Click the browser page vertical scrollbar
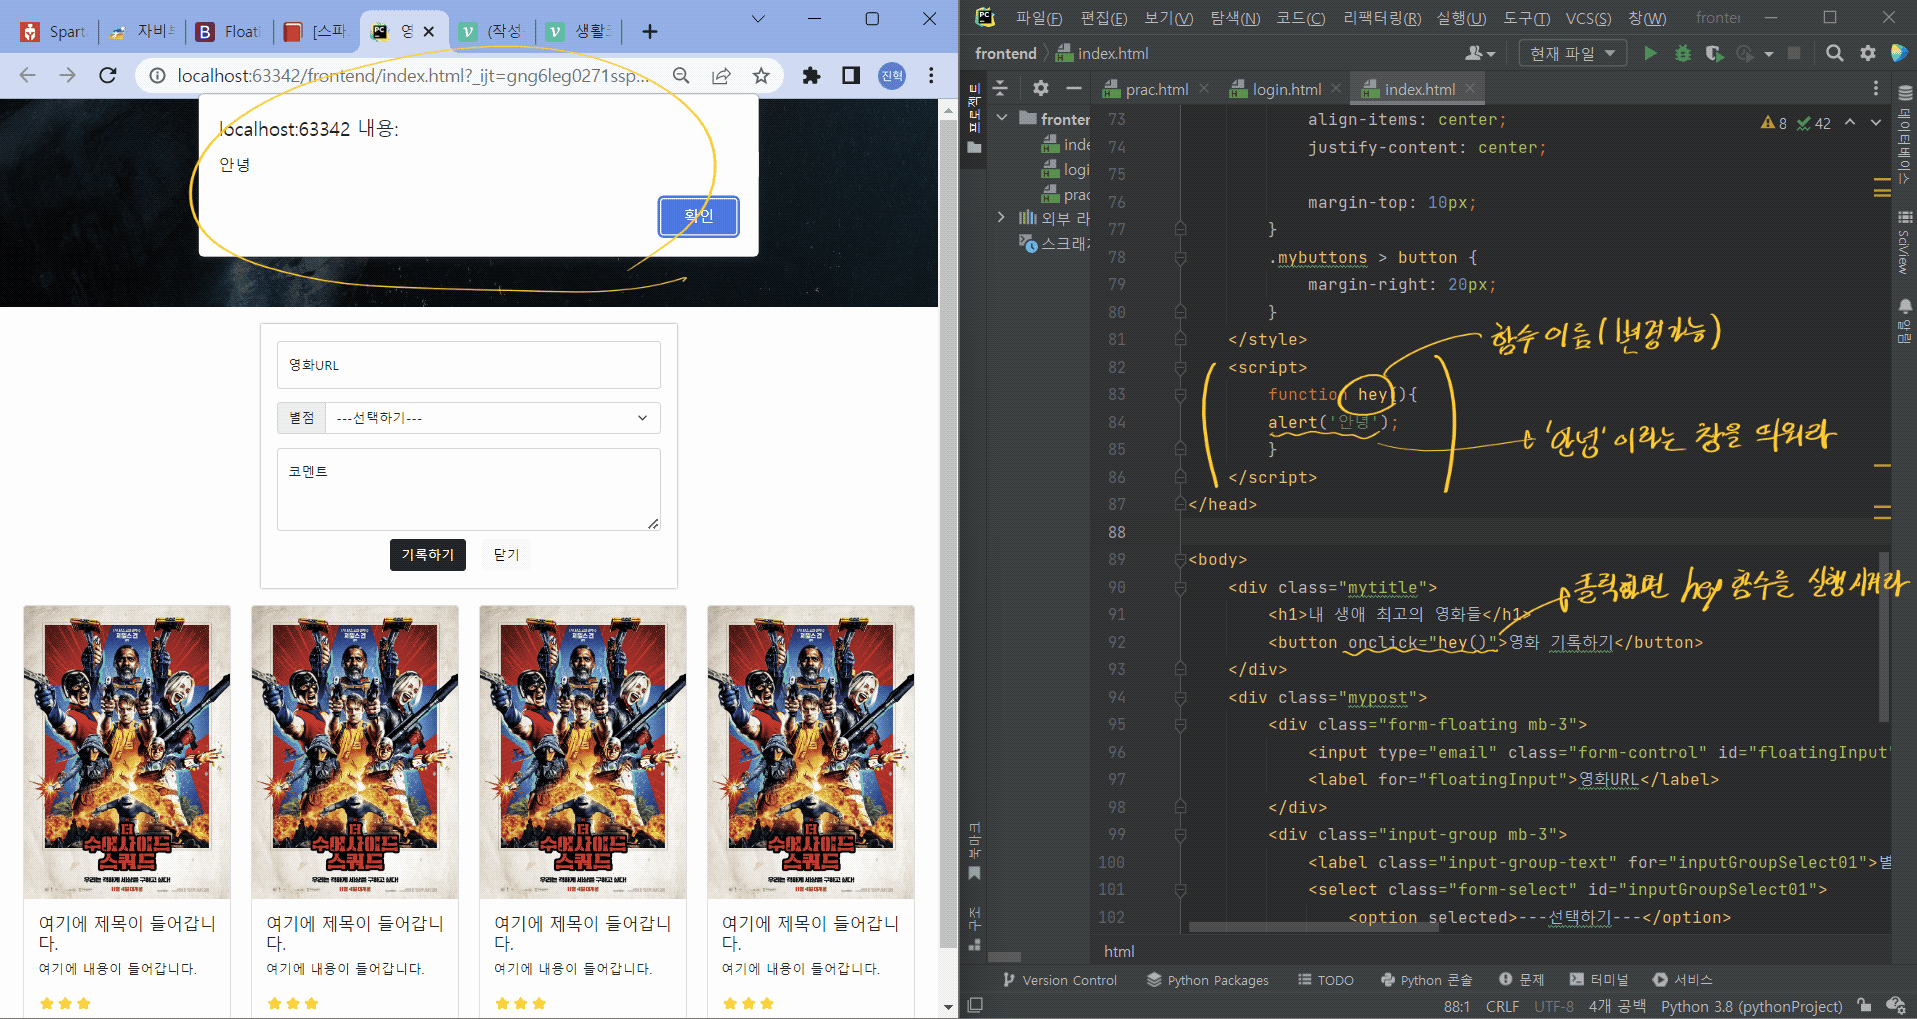 pyautogui.click(x=948, y=535)
